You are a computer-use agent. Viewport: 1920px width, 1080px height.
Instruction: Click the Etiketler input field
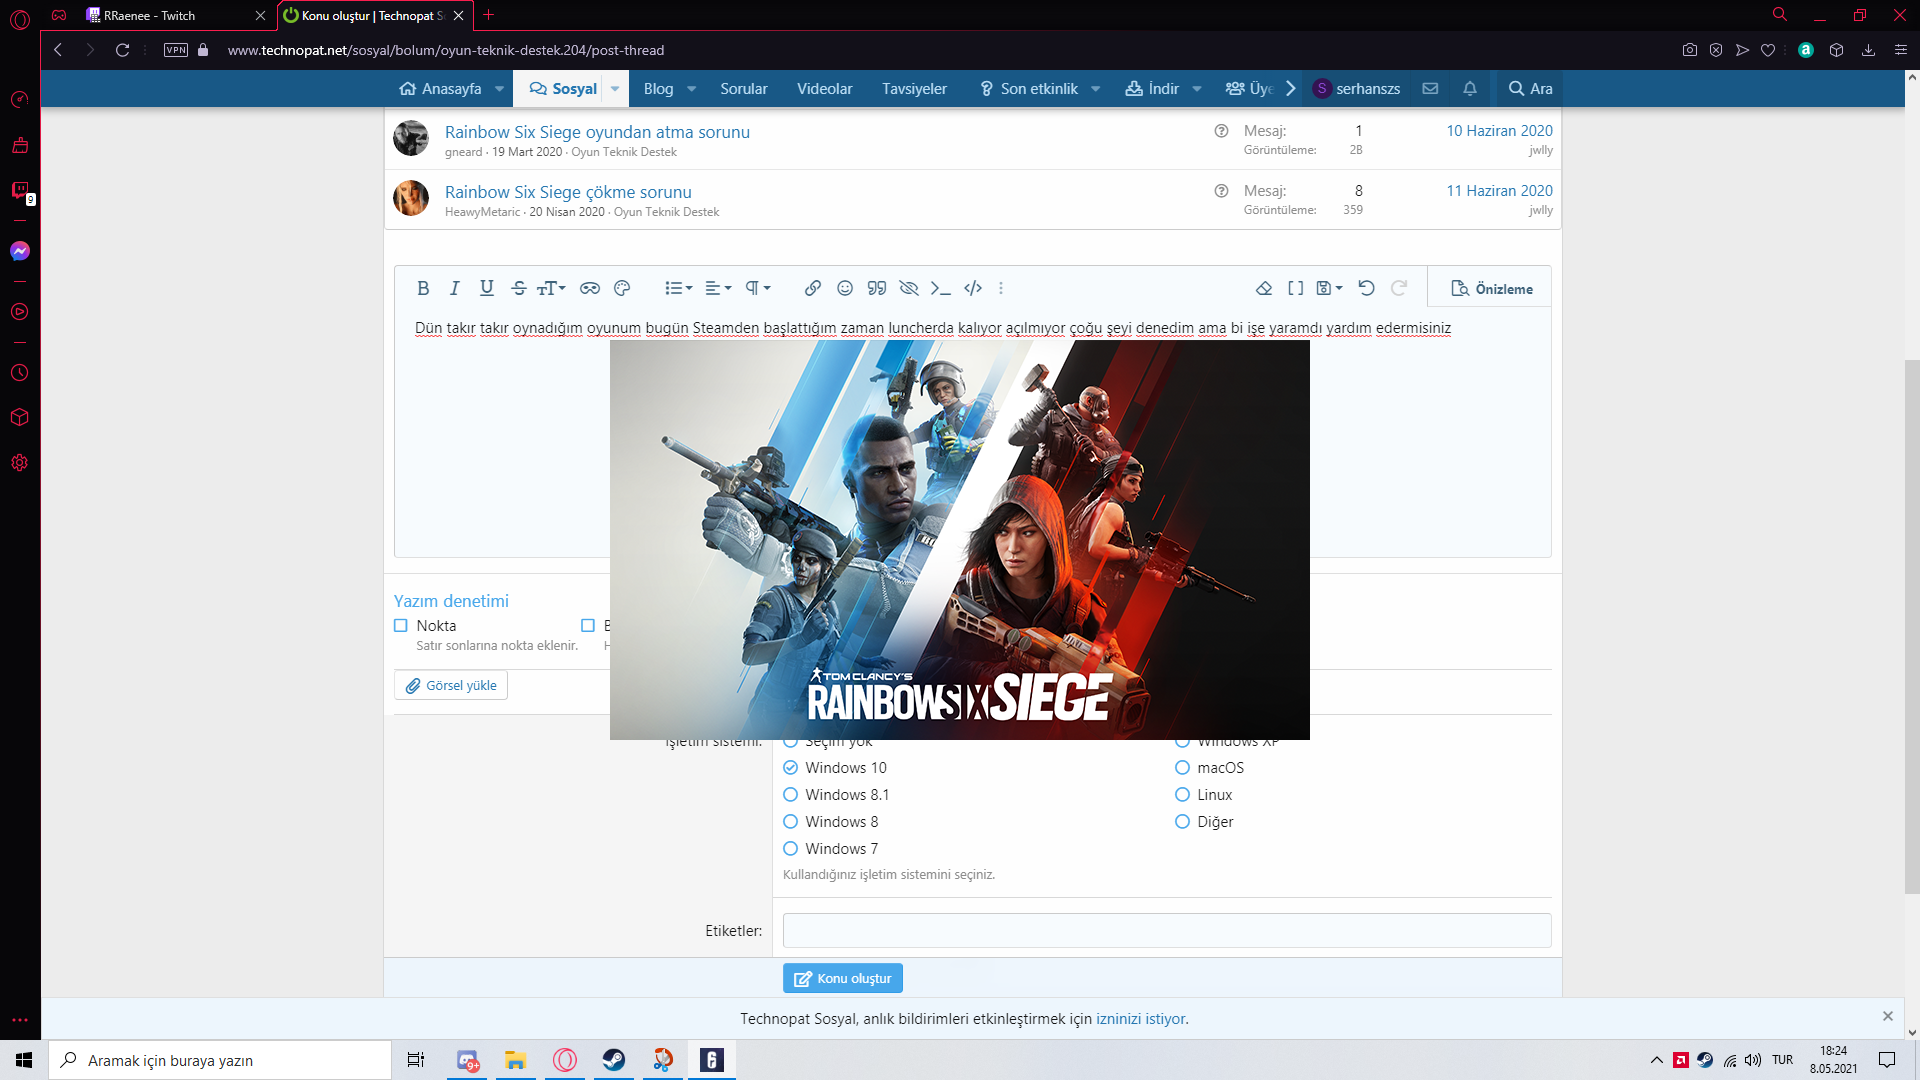click(1166, 930)
